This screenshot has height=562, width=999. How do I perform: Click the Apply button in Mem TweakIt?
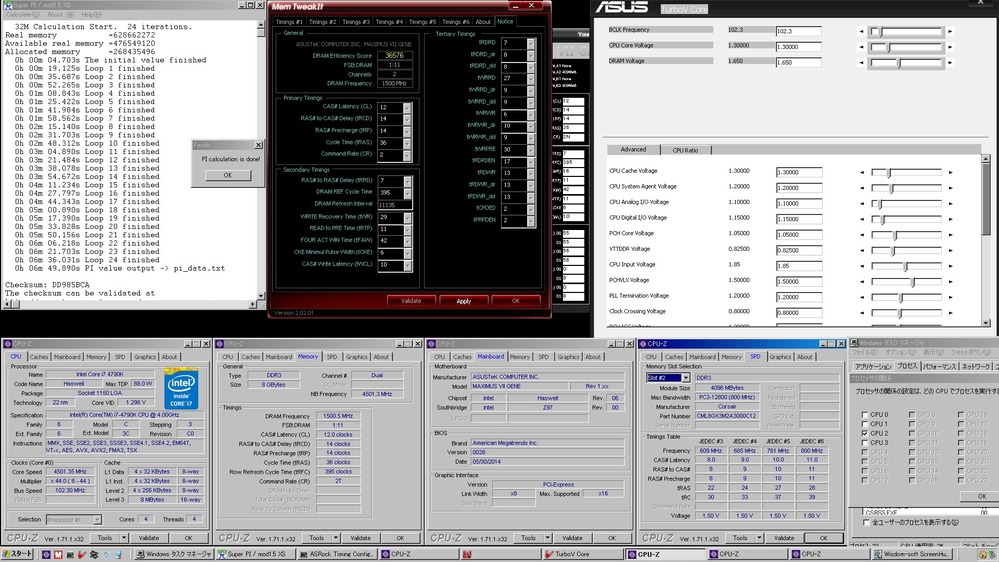click(x=463, y=301)
